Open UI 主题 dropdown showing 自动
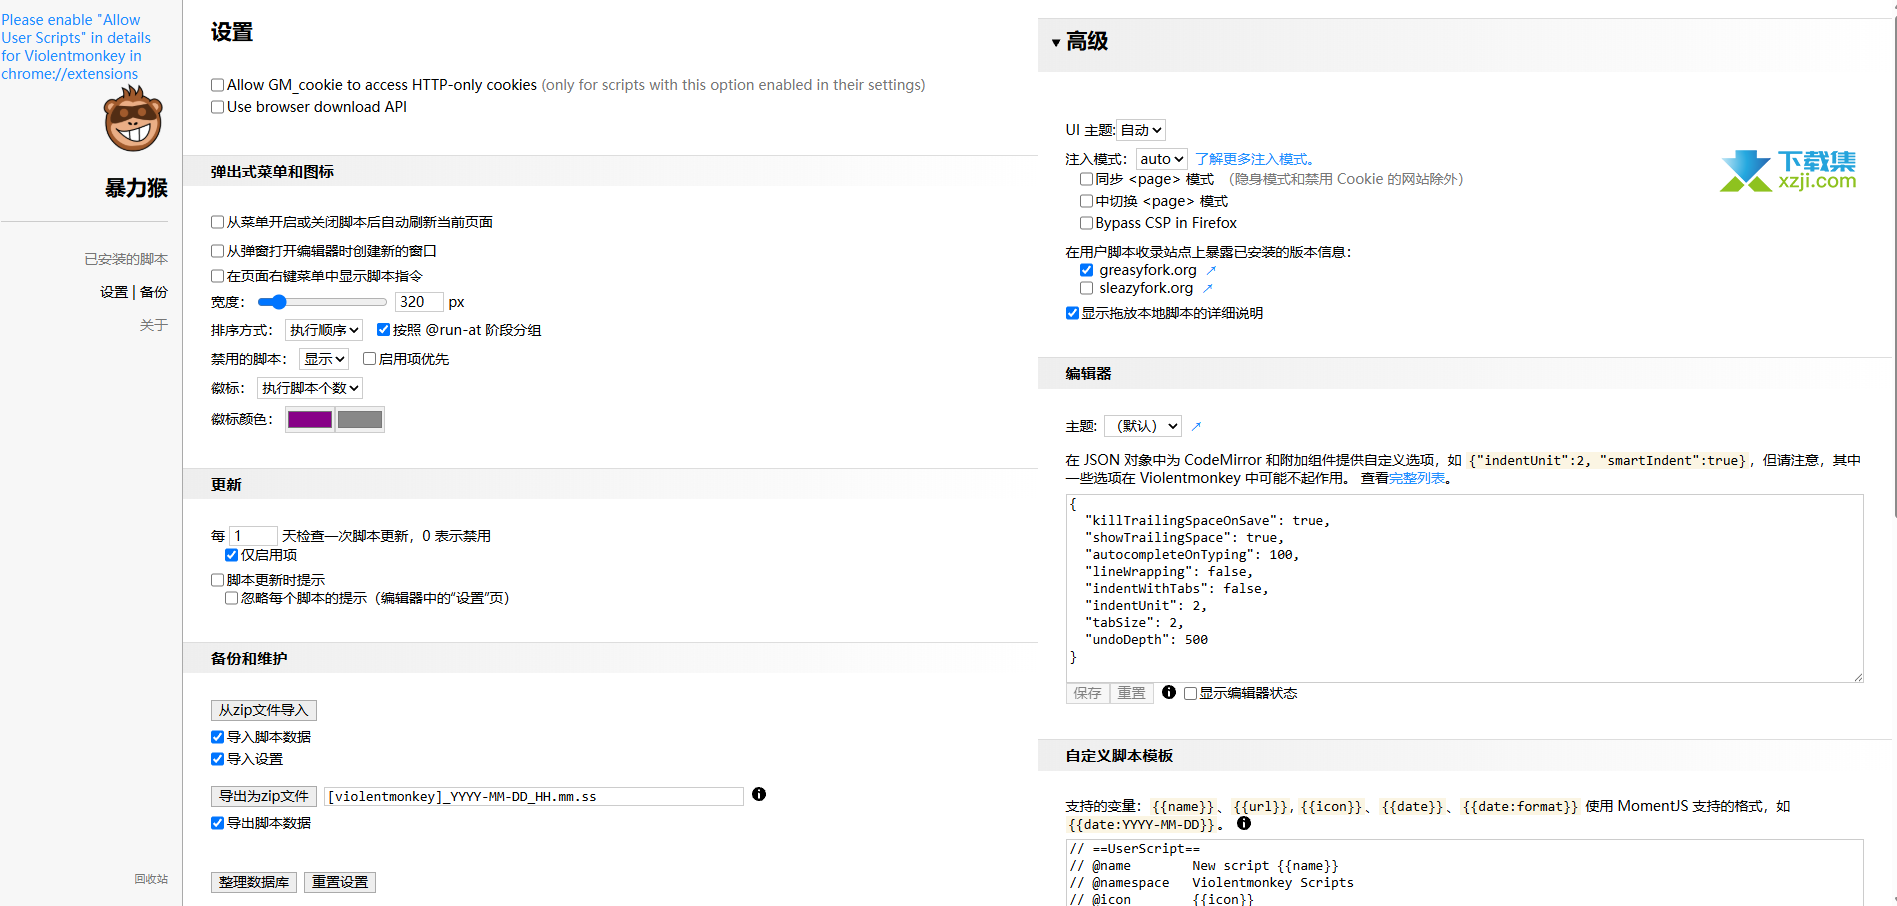 pos(1141,130)
